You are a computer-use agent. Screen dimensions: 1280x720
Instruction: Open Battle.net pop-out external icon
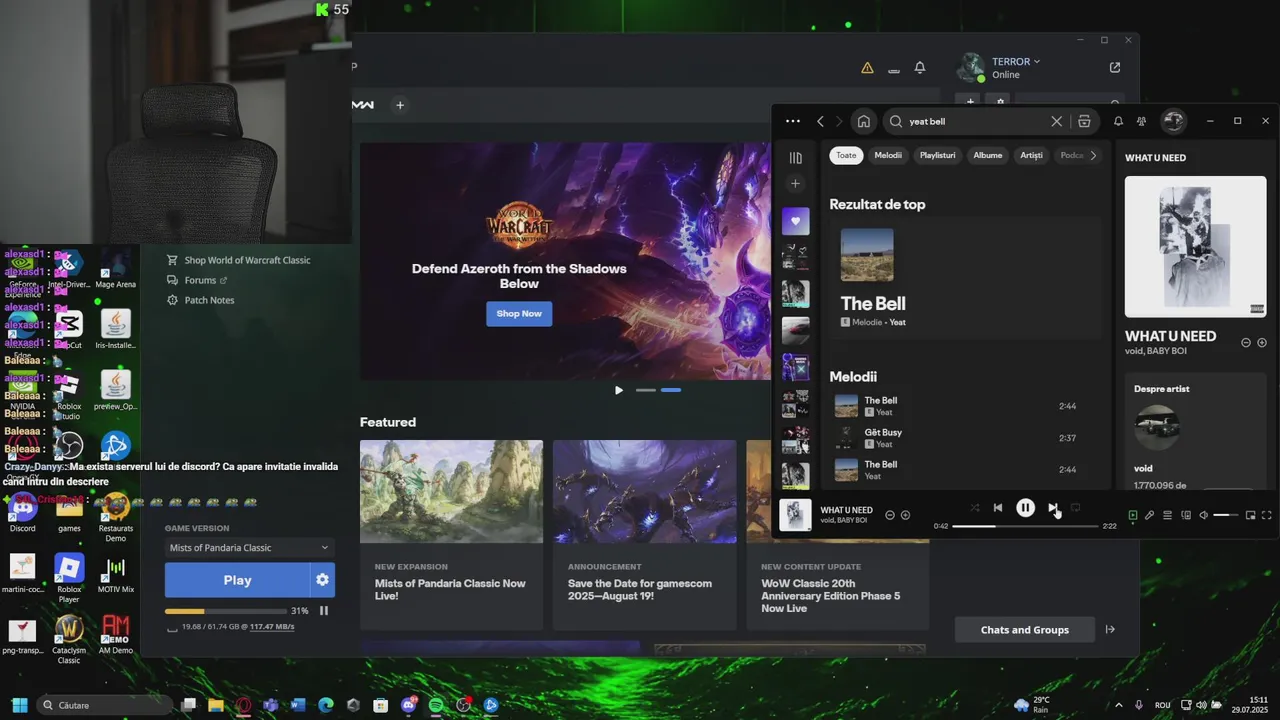pos(1115,68)
